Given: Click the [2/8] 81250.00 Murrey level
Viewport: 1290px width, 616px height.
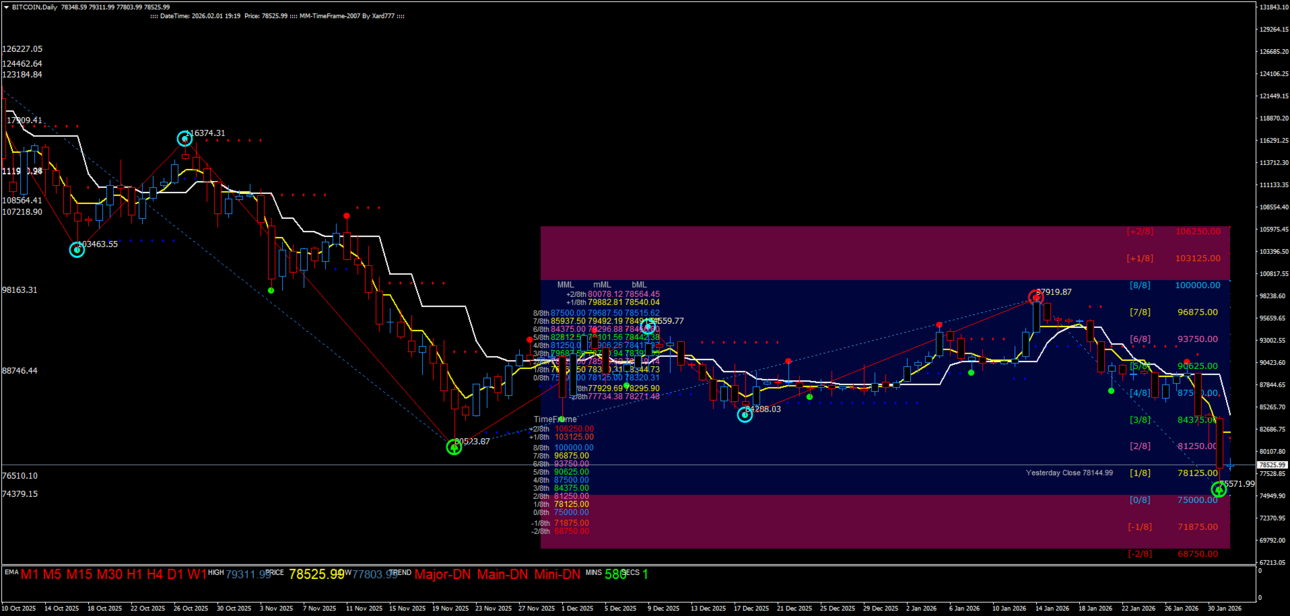Looking at the screenshot, I should point(1176,446).
